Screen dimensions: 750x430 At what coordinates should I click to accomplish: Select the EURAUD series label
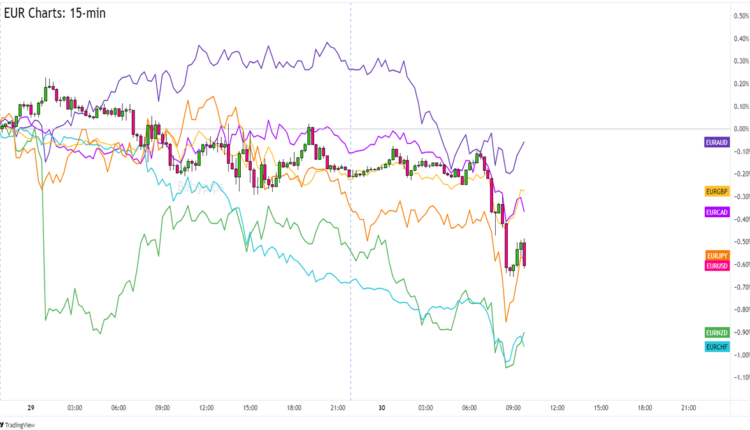(716, 144)
